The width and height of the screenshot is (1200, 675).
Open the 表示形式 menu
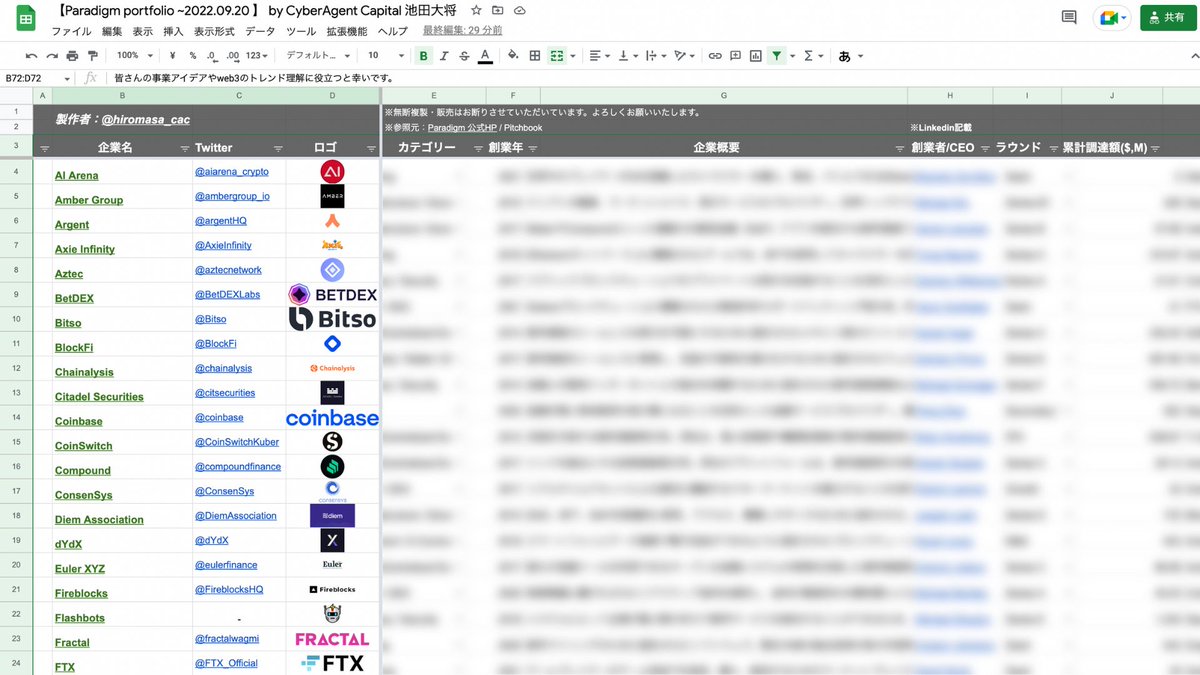click(214, 32)
